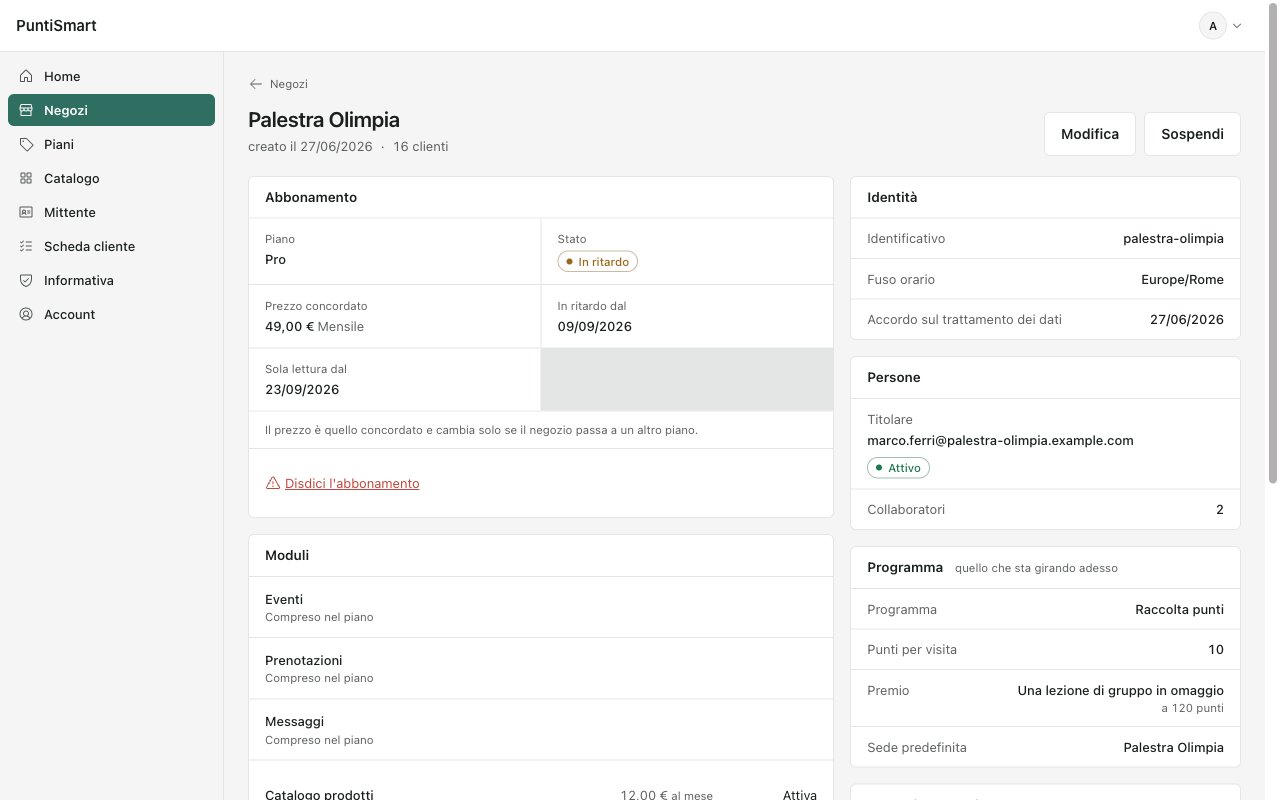Click the Home sidebar icon

26,76
